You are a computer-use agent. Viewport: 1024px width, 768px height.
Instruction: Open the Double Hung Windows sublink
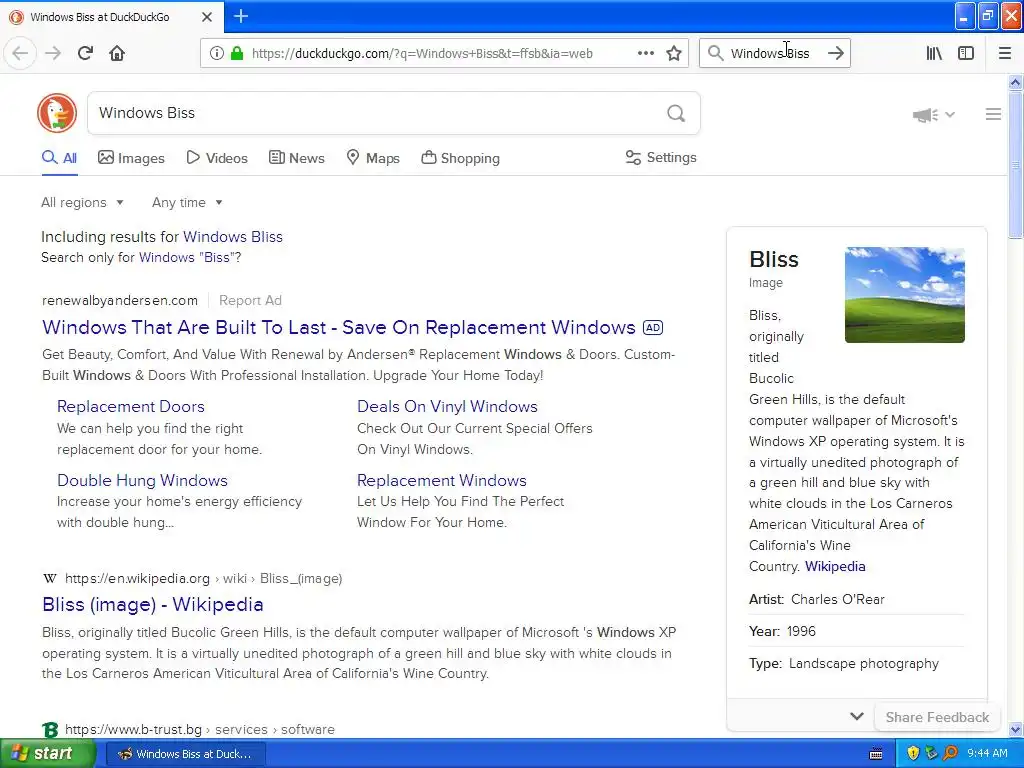click(142, 480)
